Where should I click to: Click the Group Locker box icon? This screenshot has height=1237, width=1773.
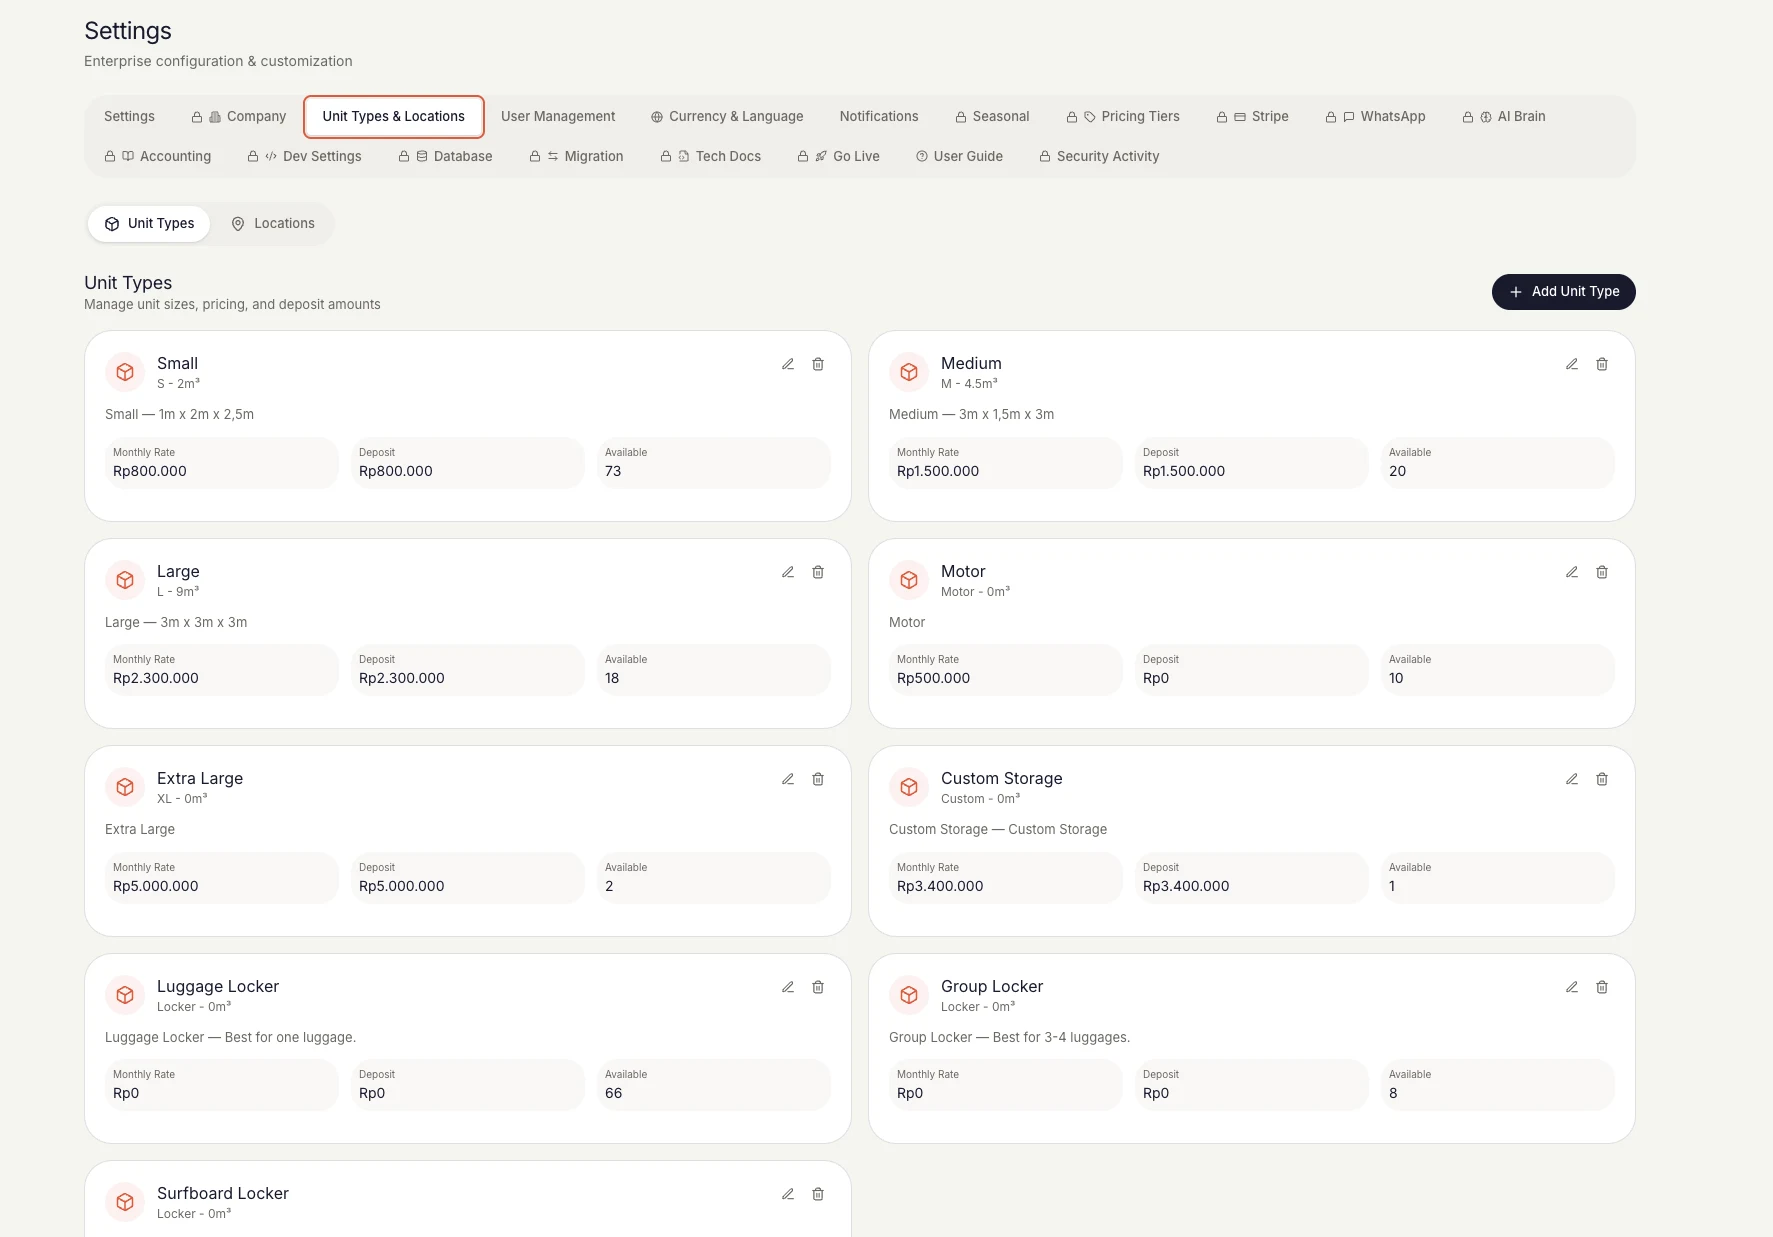pyautogui.click(x=909, y=995)
